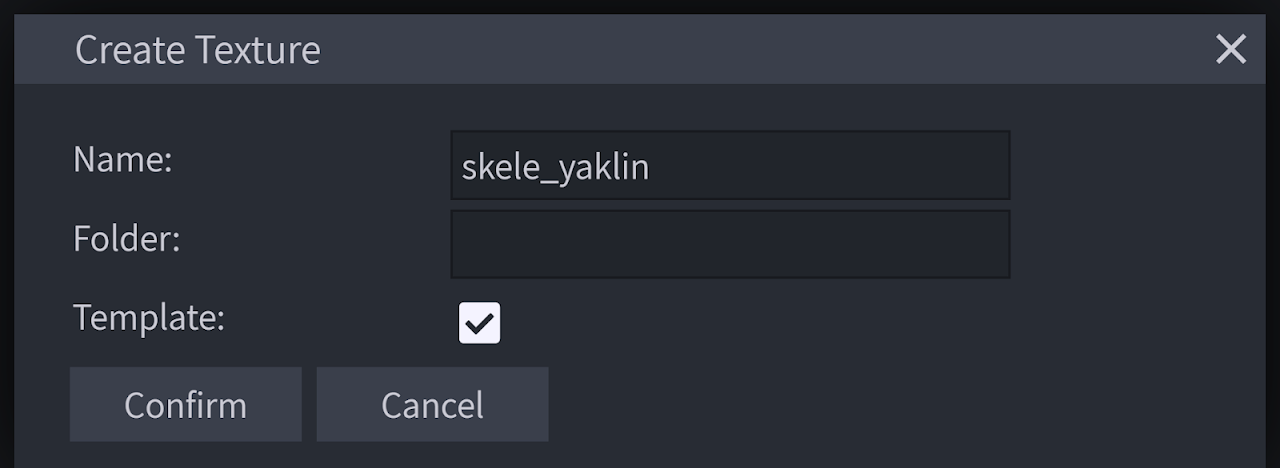Place cursor in the skele_yaklin text

click(556, 166)
